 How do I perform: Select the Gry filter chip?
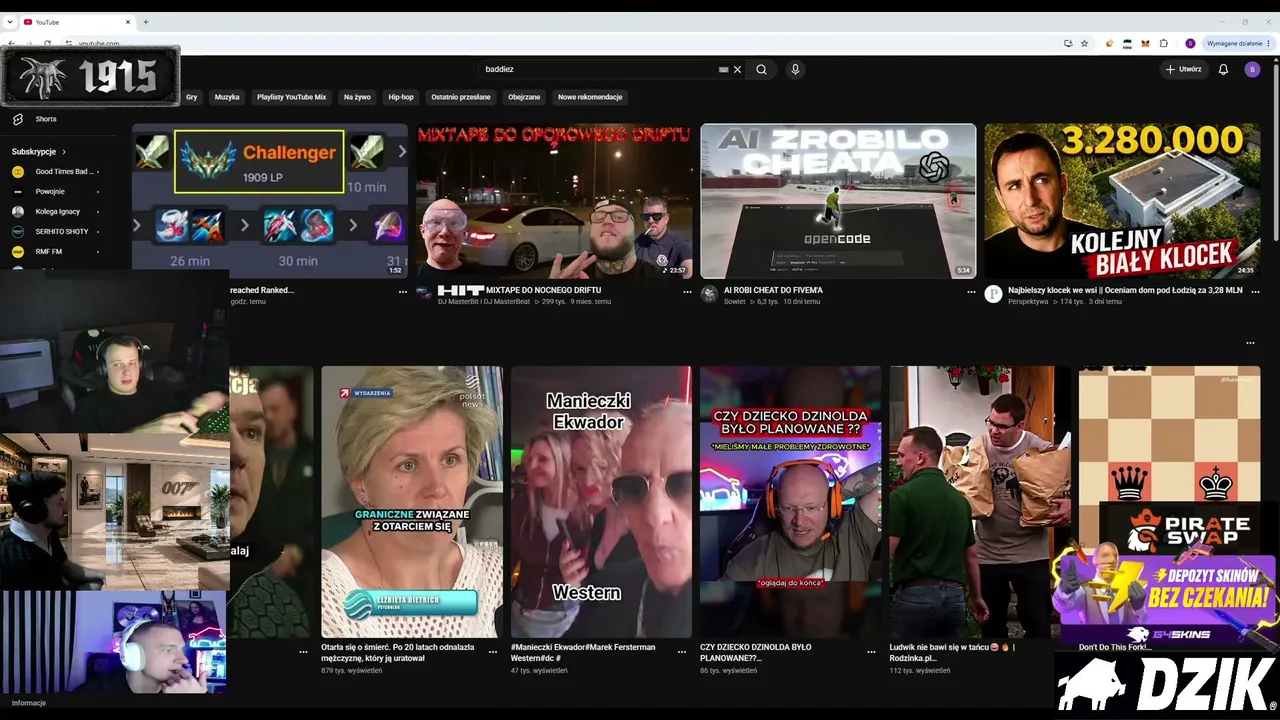pos(192,97)
